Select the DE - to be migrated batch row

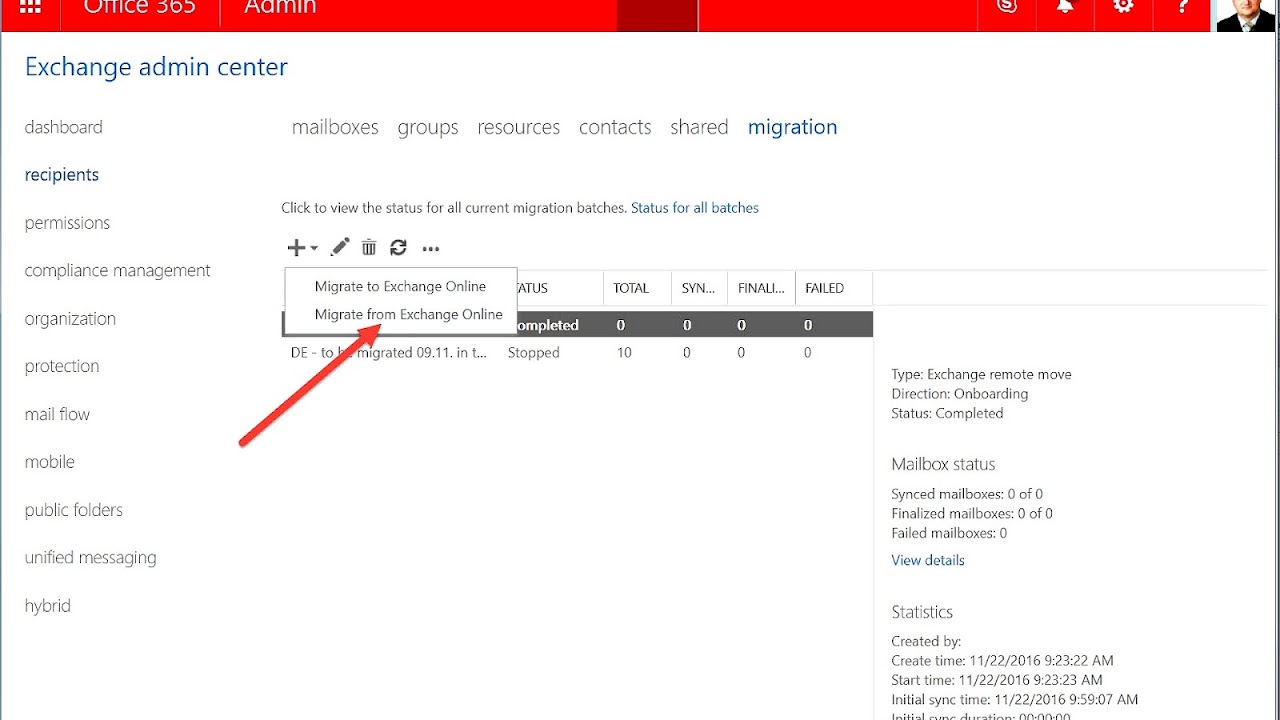[577, 353]
